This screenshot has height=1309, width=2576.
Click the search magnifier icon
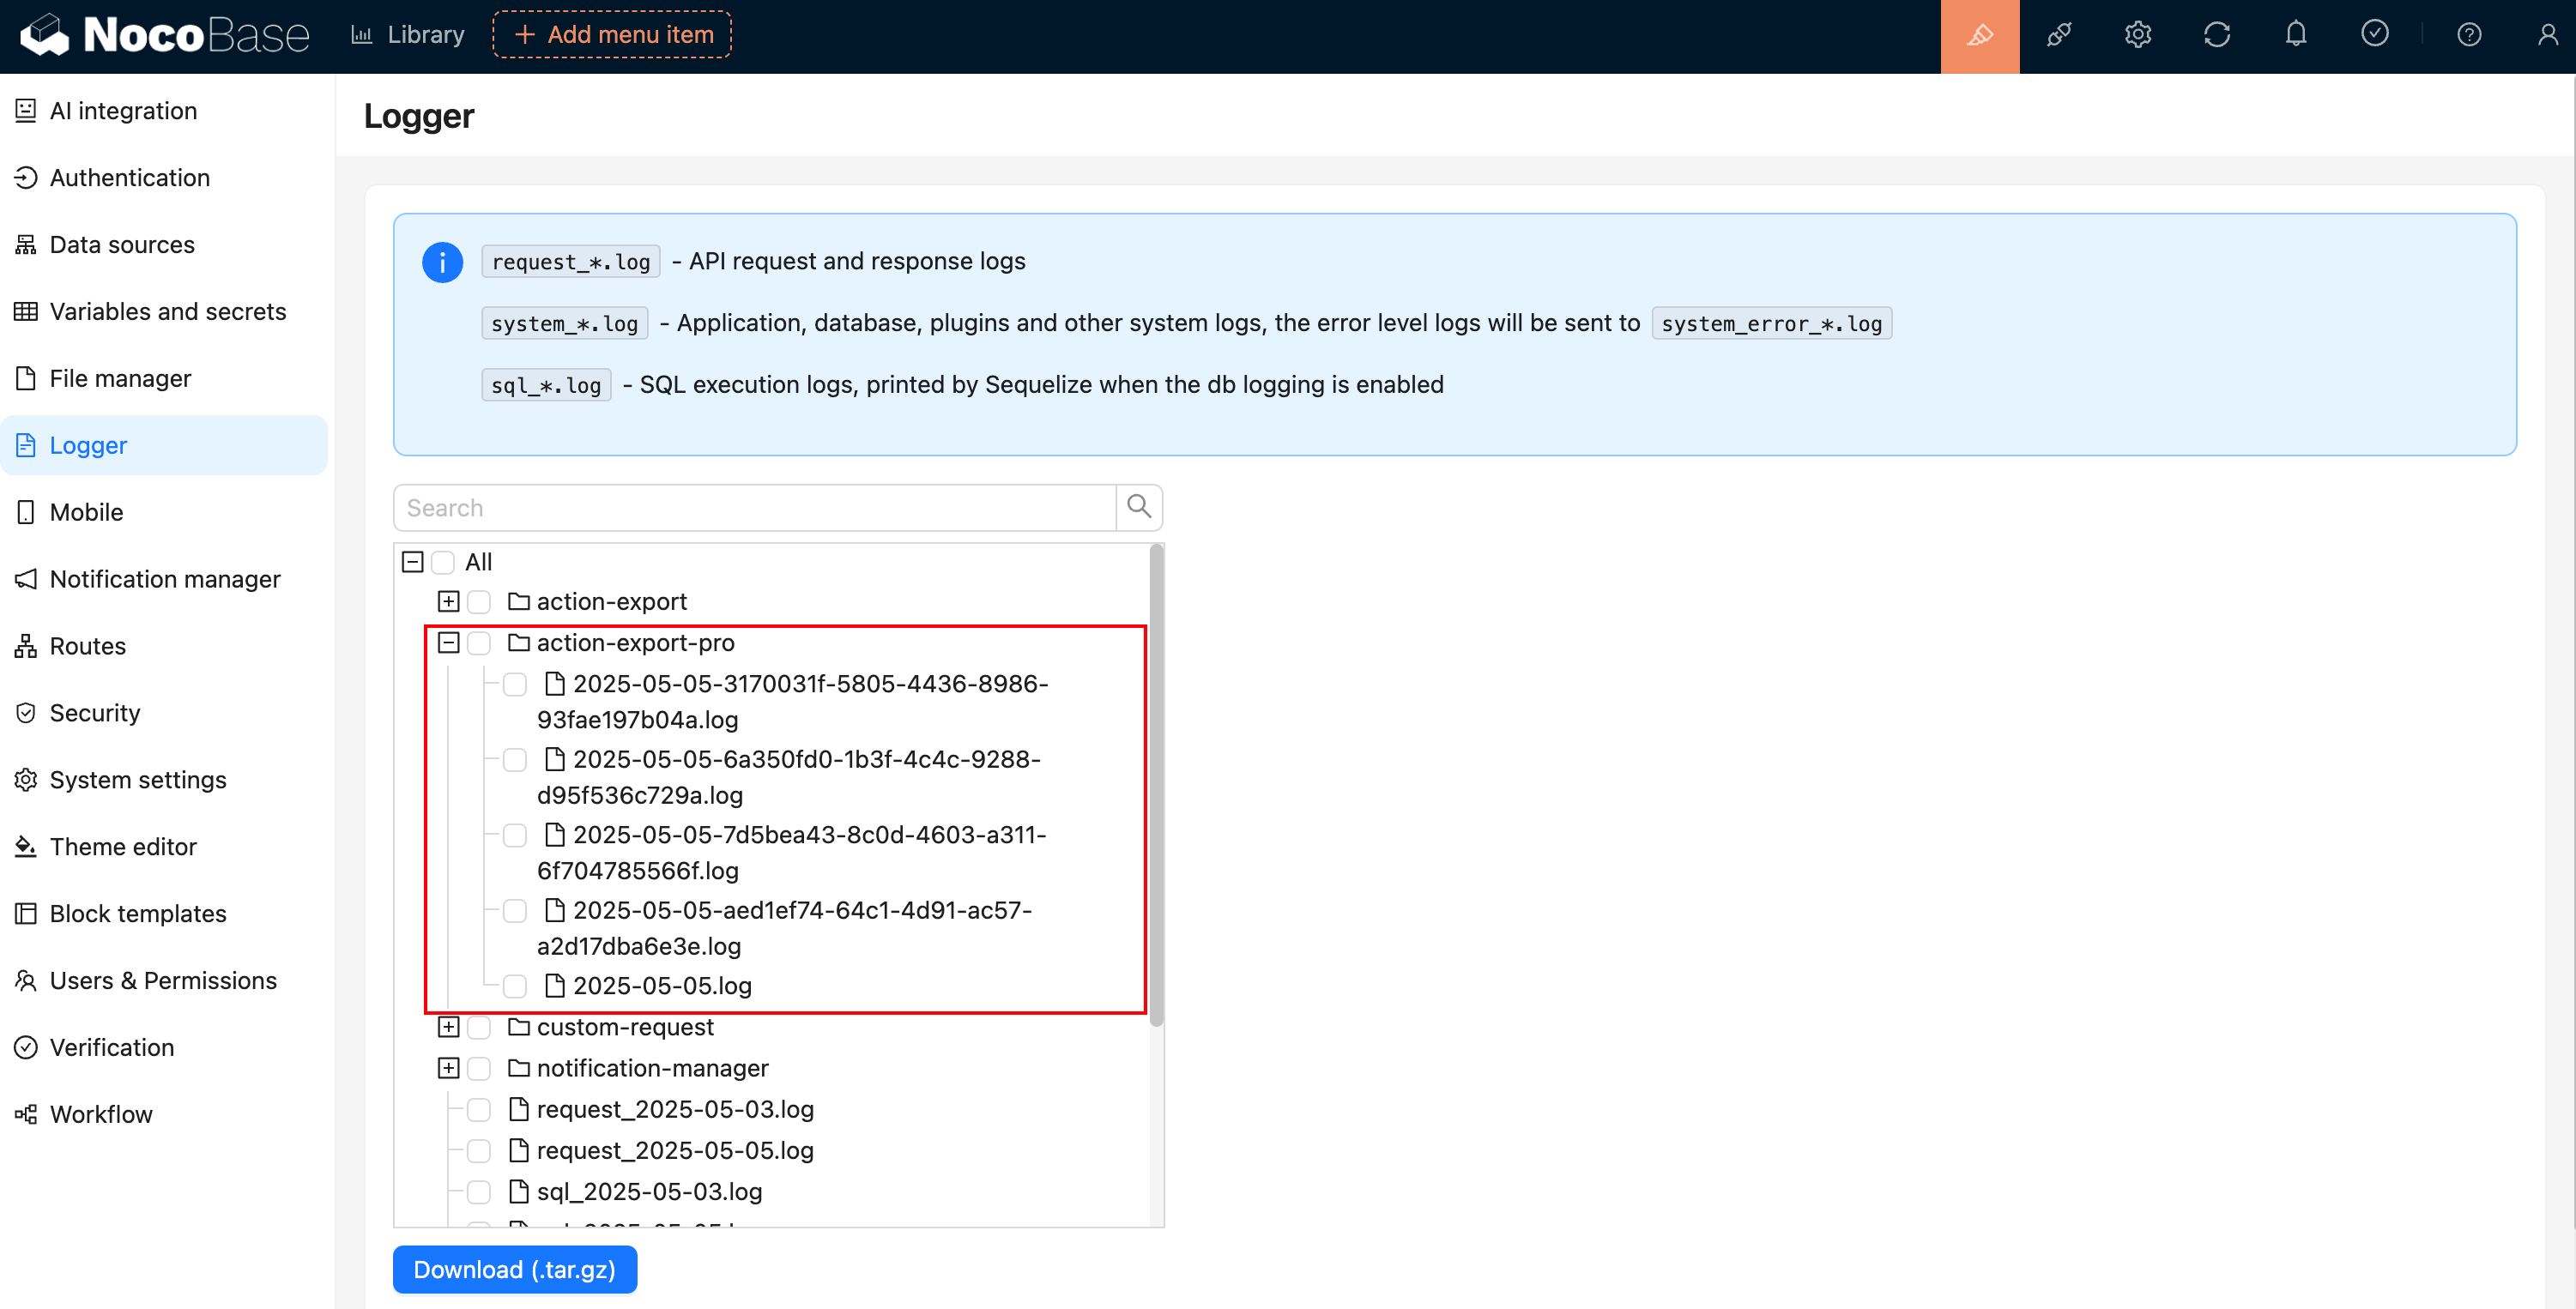point(1139,507)
